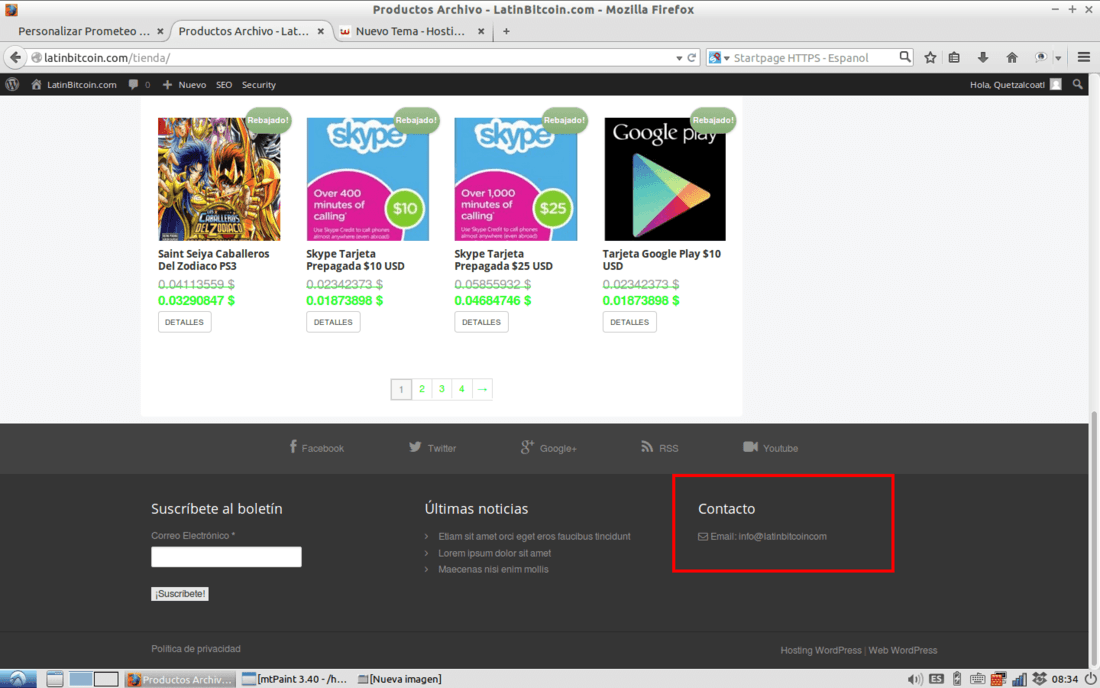Open the Firefox hamburger menu
This screenshot has height=688, width=1100.
(1084, 58)
